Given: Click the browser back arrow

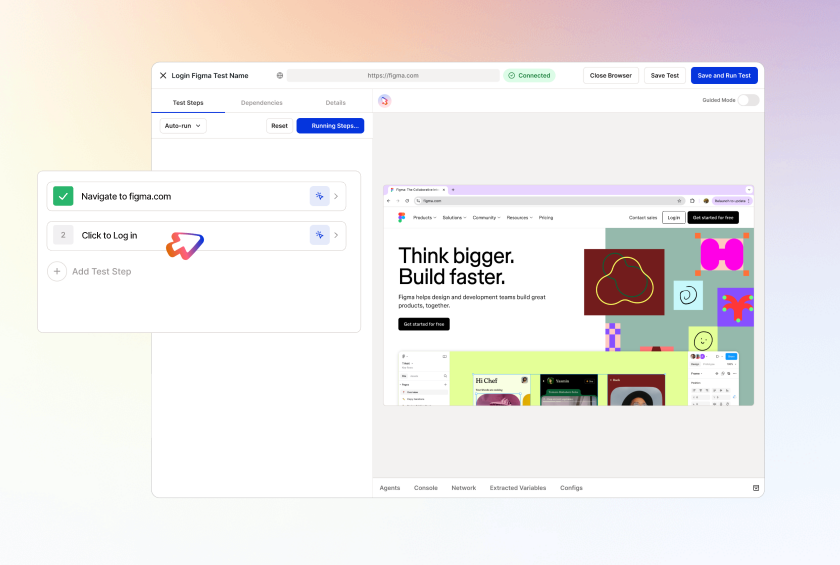Looking at the screenshot, I should (x=388, y=201).
